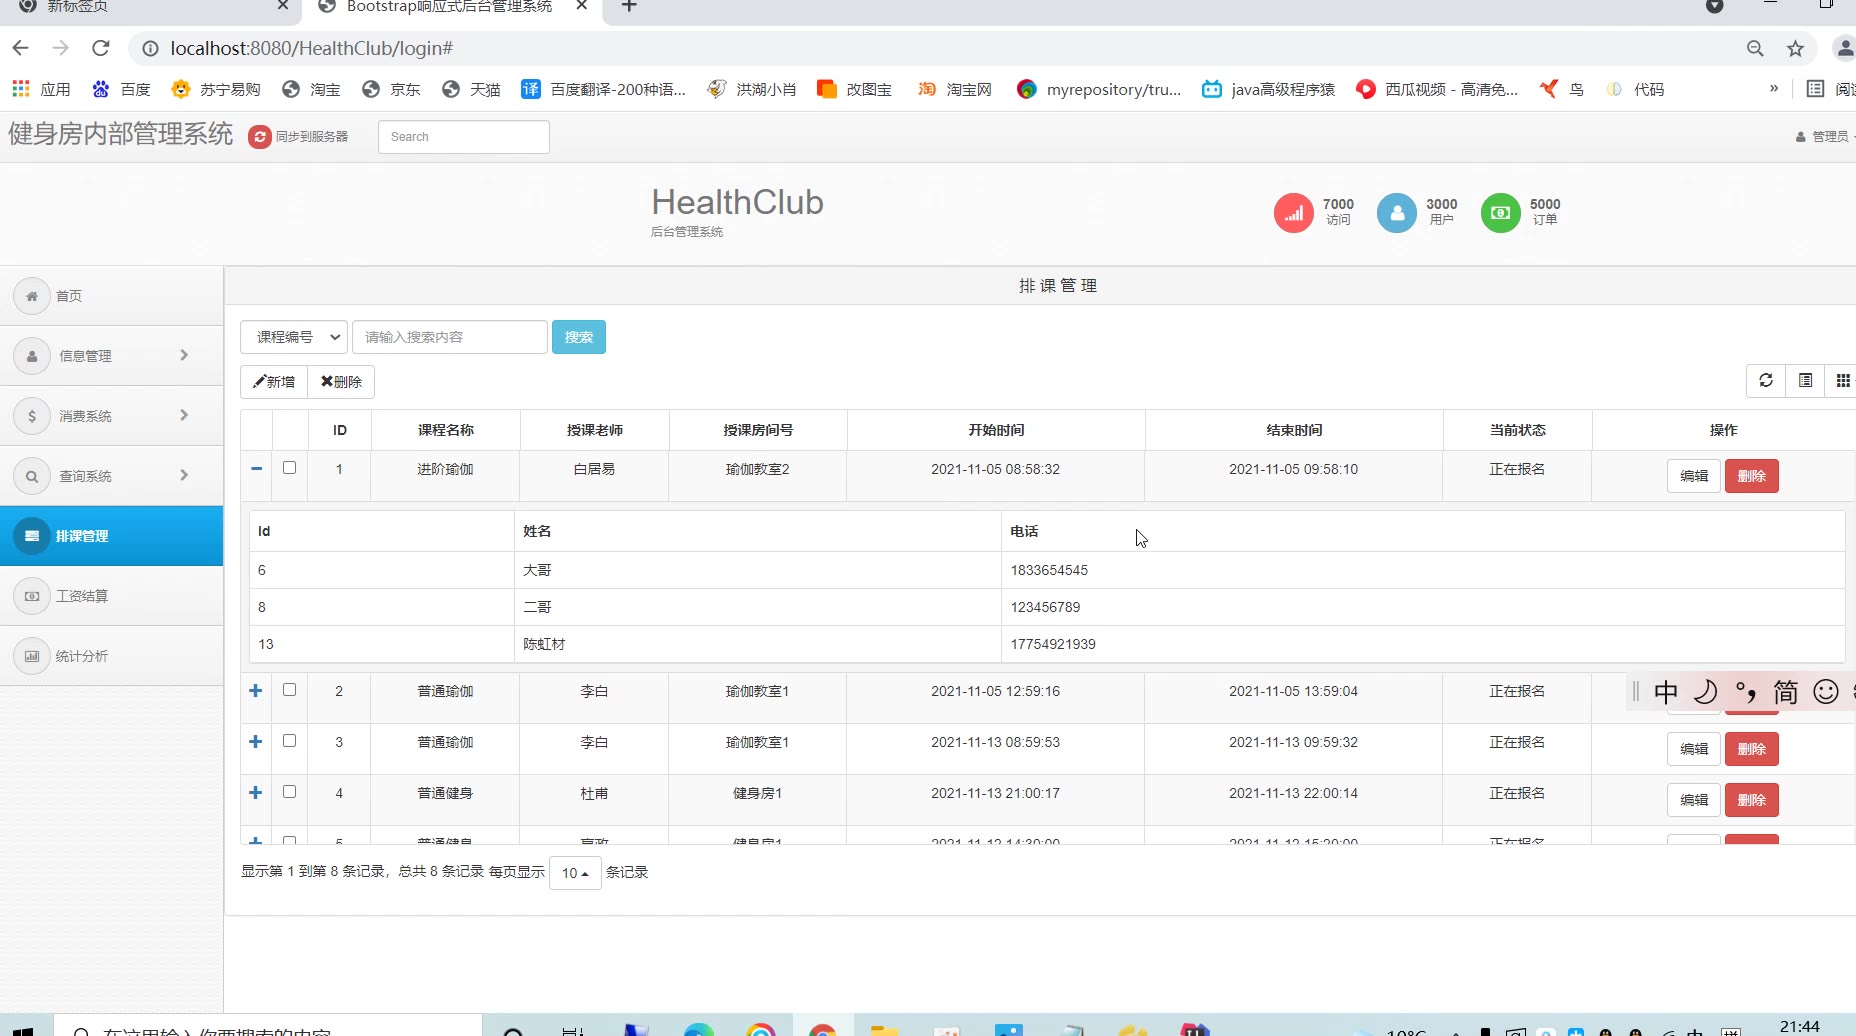The image size is (1856, 1036).
Task: Expand the 消费系统 chevron arrow
Action: [184, 415]
